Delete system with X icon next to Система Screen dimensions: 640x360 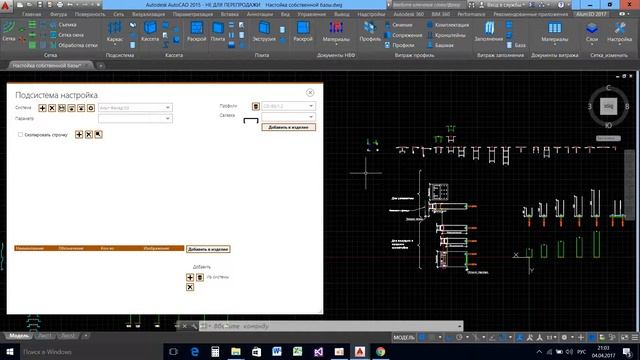52,108
